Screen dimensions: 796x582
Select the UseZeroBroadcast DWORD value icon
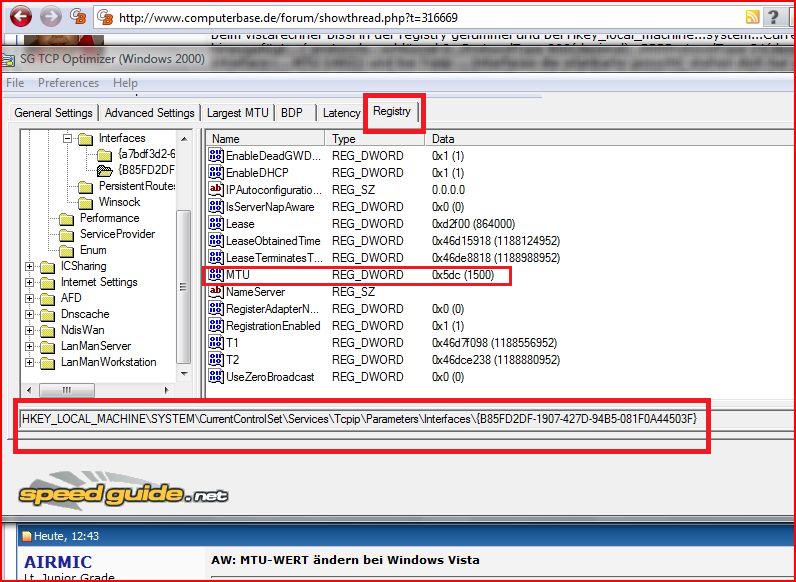(216, 376)
